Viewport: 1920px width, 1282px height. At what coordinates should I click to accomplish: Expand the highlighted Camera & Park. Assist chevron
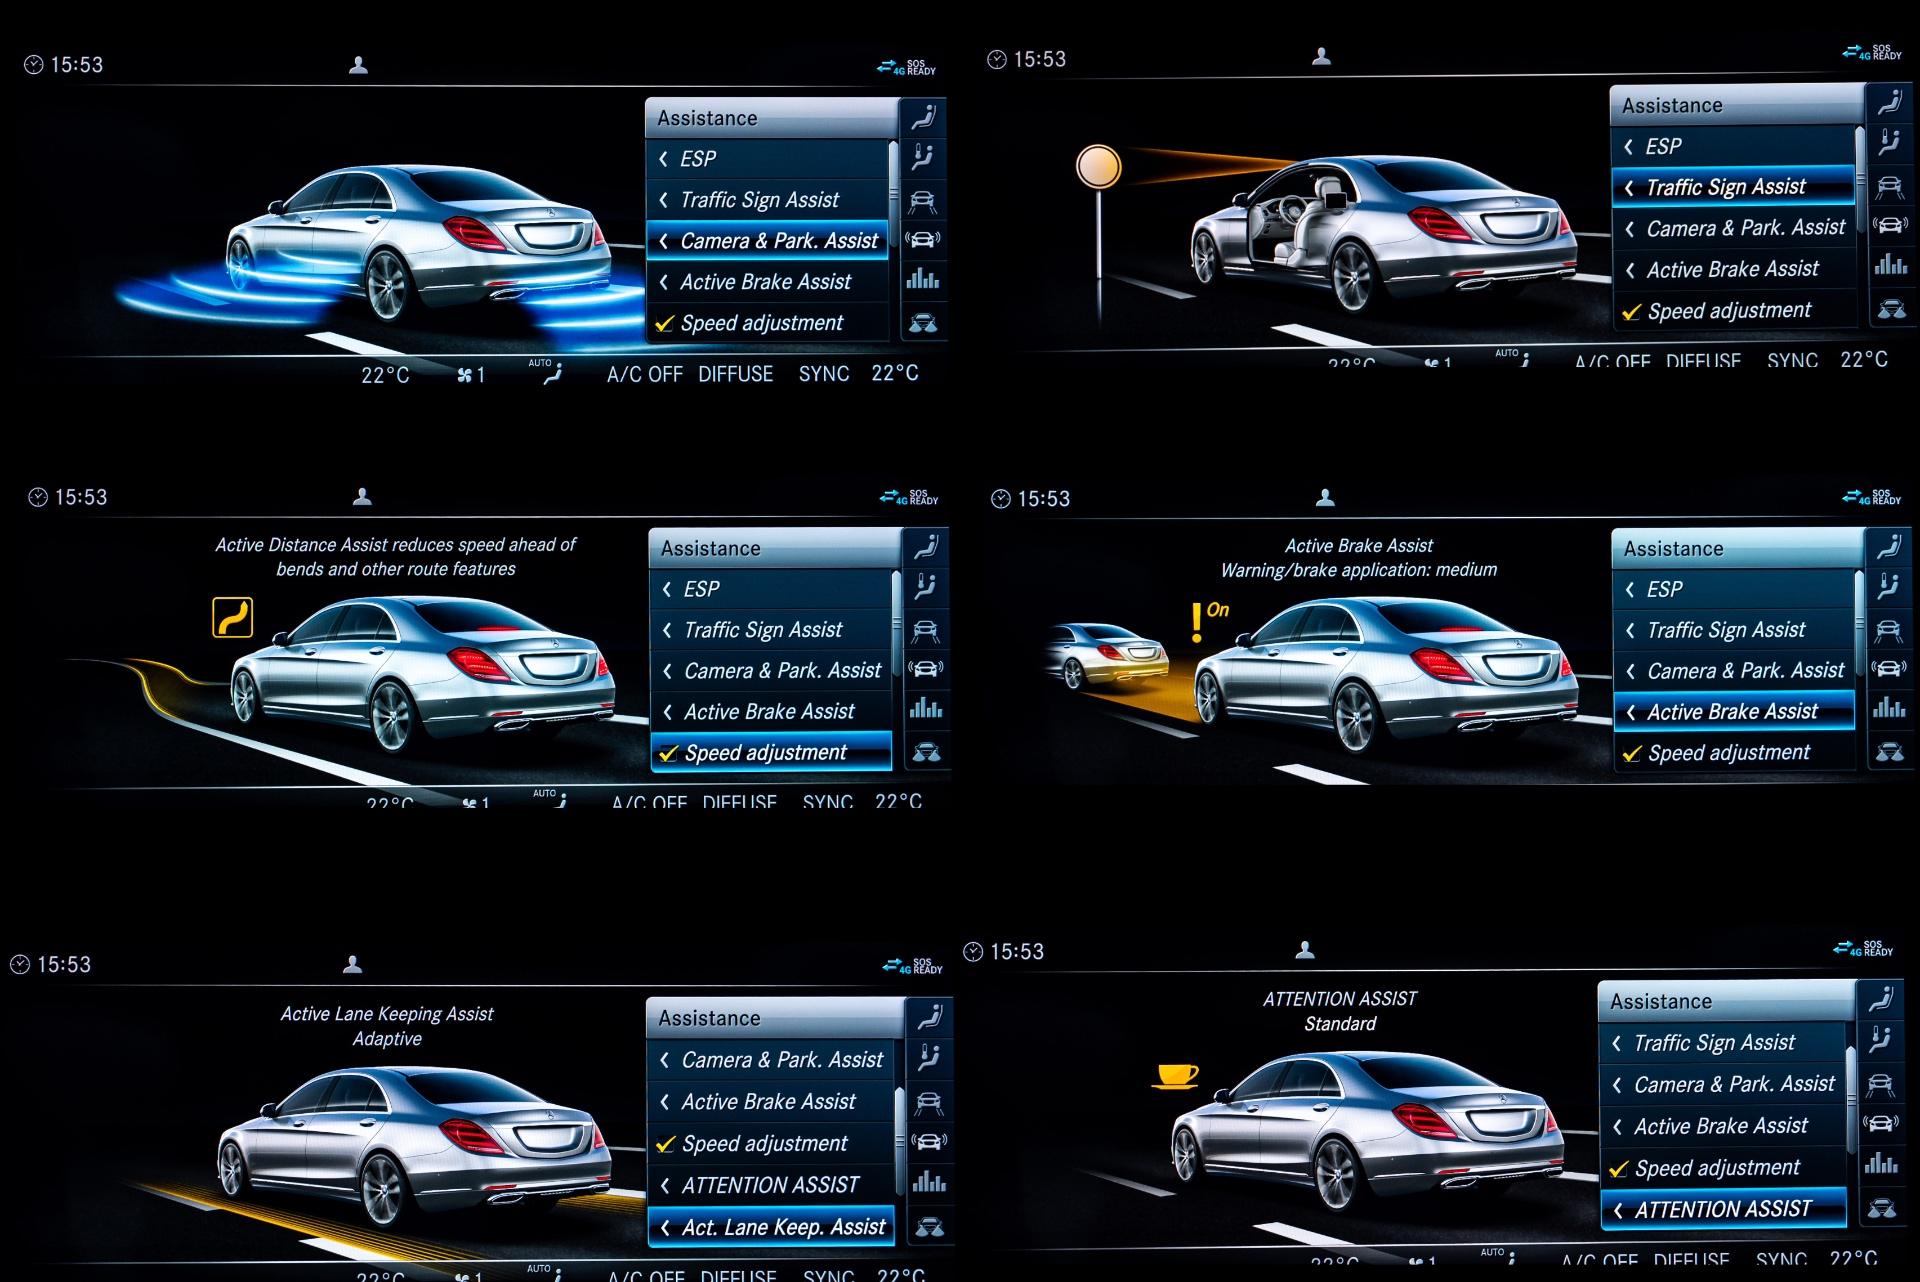(663, 241)
